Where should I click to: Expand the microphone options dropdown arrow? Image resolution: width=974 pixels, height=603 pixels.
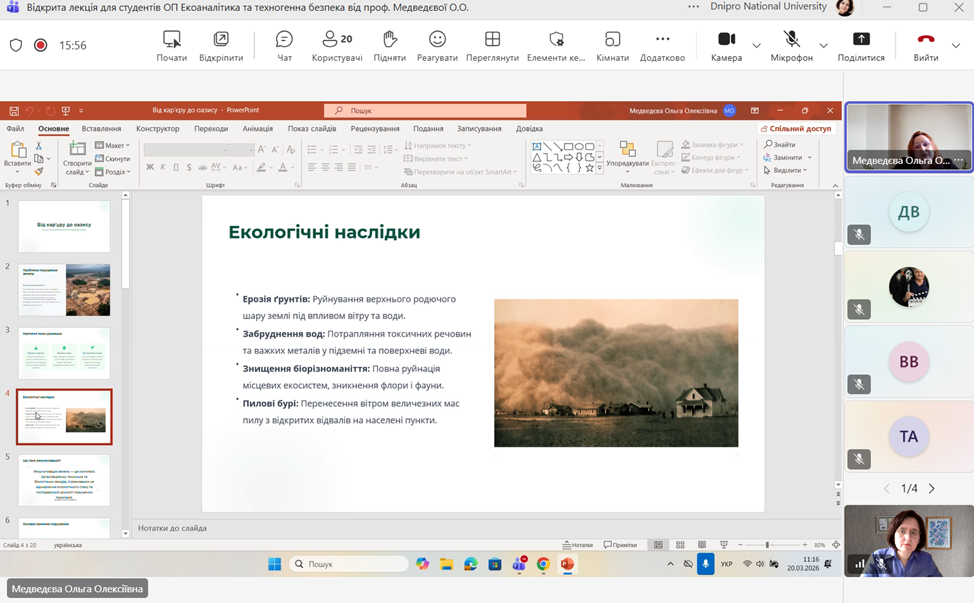point(823,46)
